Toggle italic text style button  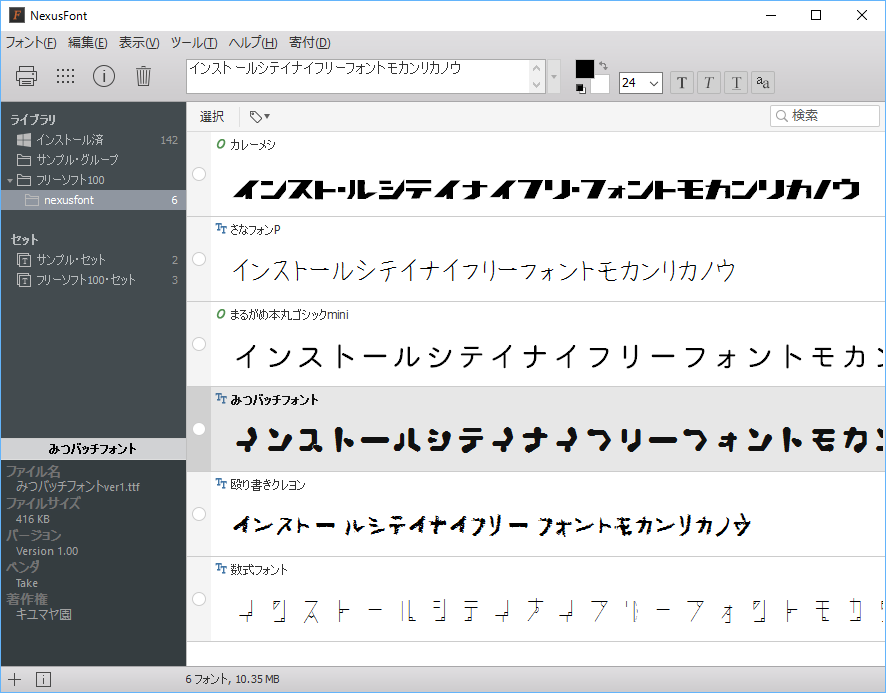[708, 82]
